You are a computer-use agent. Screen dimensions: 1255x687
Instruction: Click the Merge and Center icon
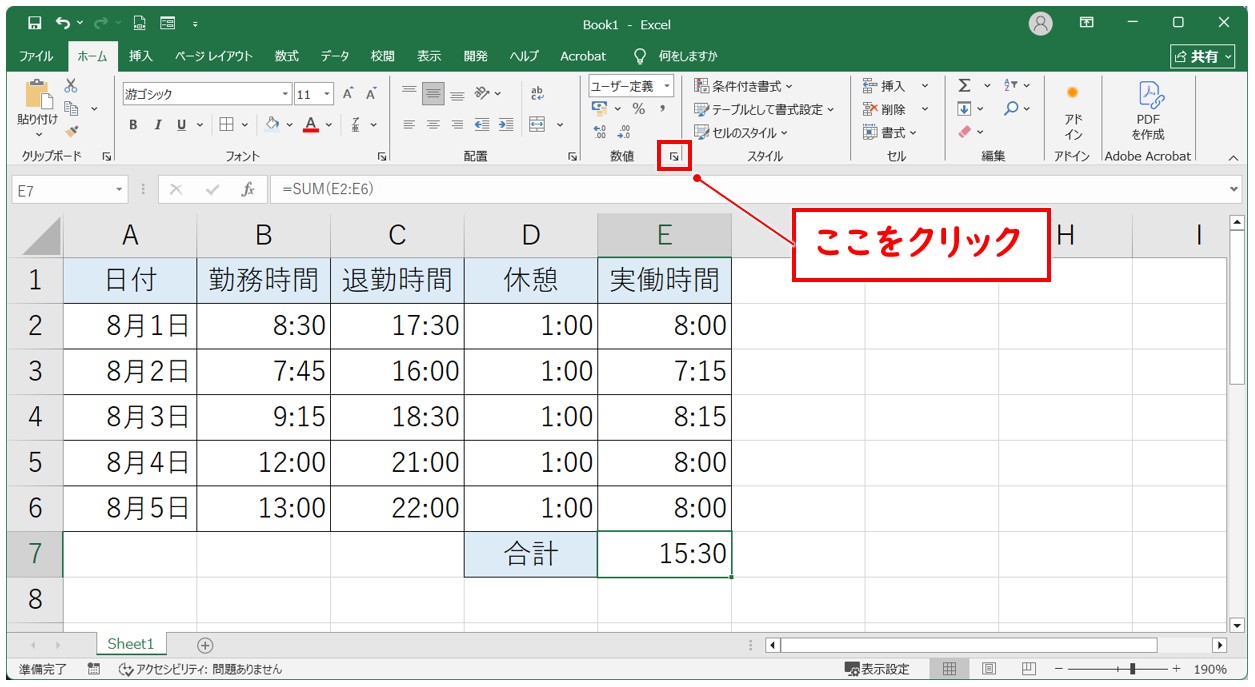pyautogui.click(x=537, y=125)
